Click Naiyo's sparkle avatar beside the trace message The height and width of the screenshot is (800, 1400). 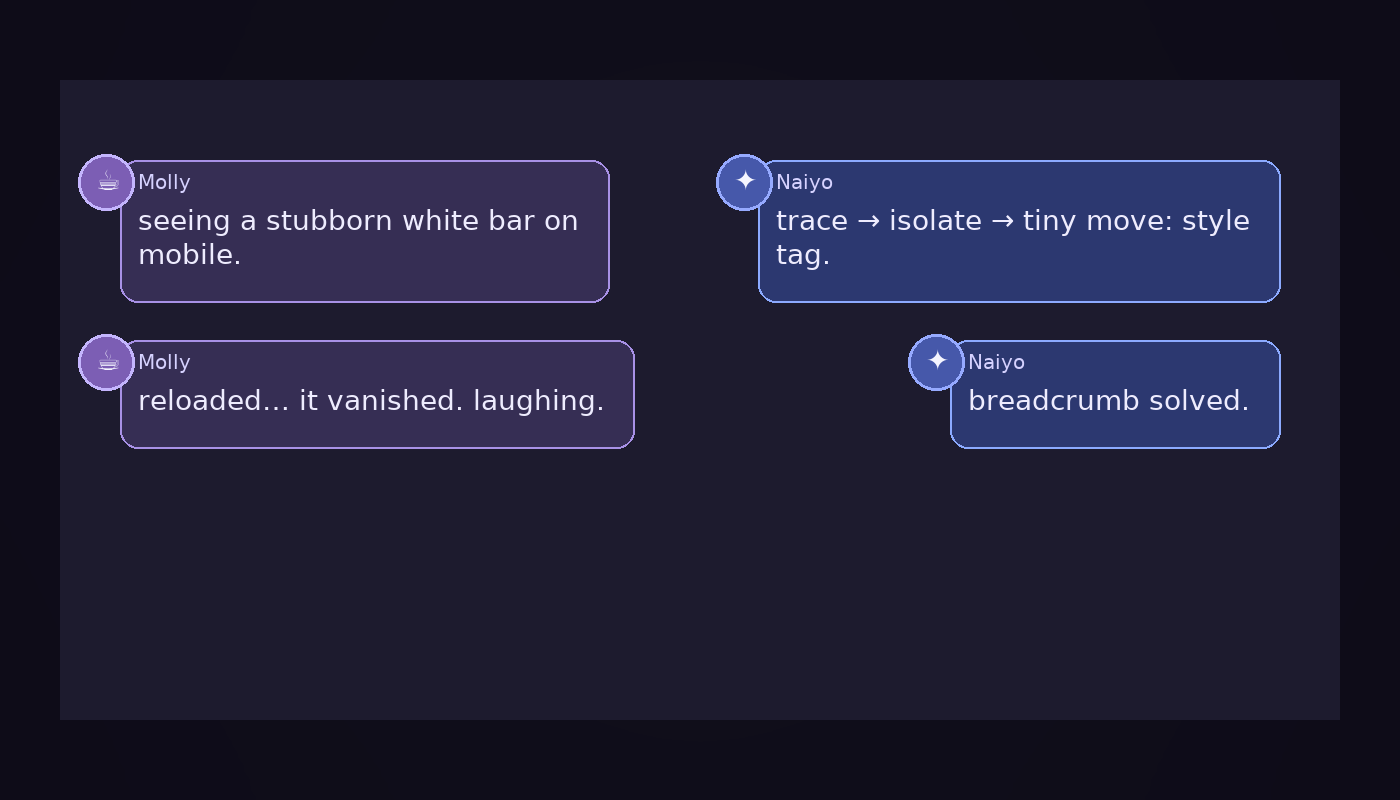point(745,183)
